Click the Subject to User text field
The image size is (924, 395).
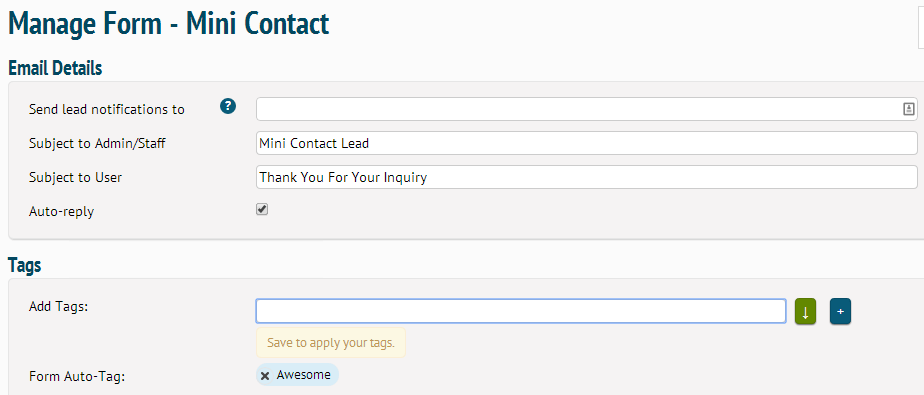coord(586,177)
